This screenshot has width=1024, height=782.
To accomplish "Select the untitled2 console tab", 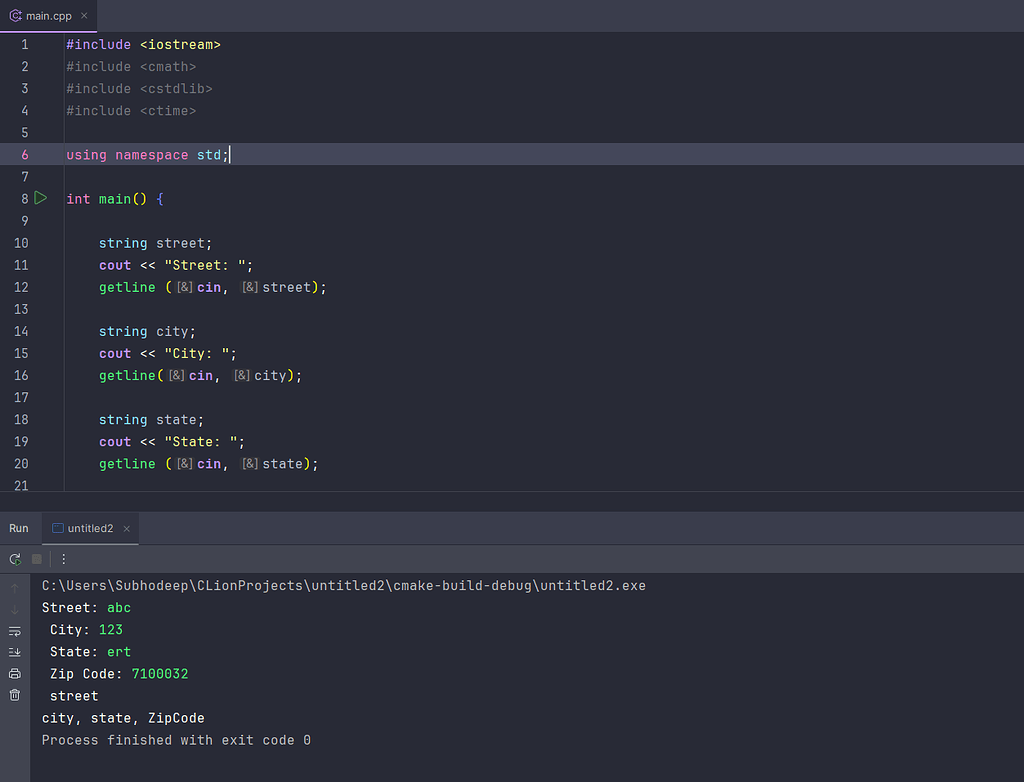I will tap(90, 528).
